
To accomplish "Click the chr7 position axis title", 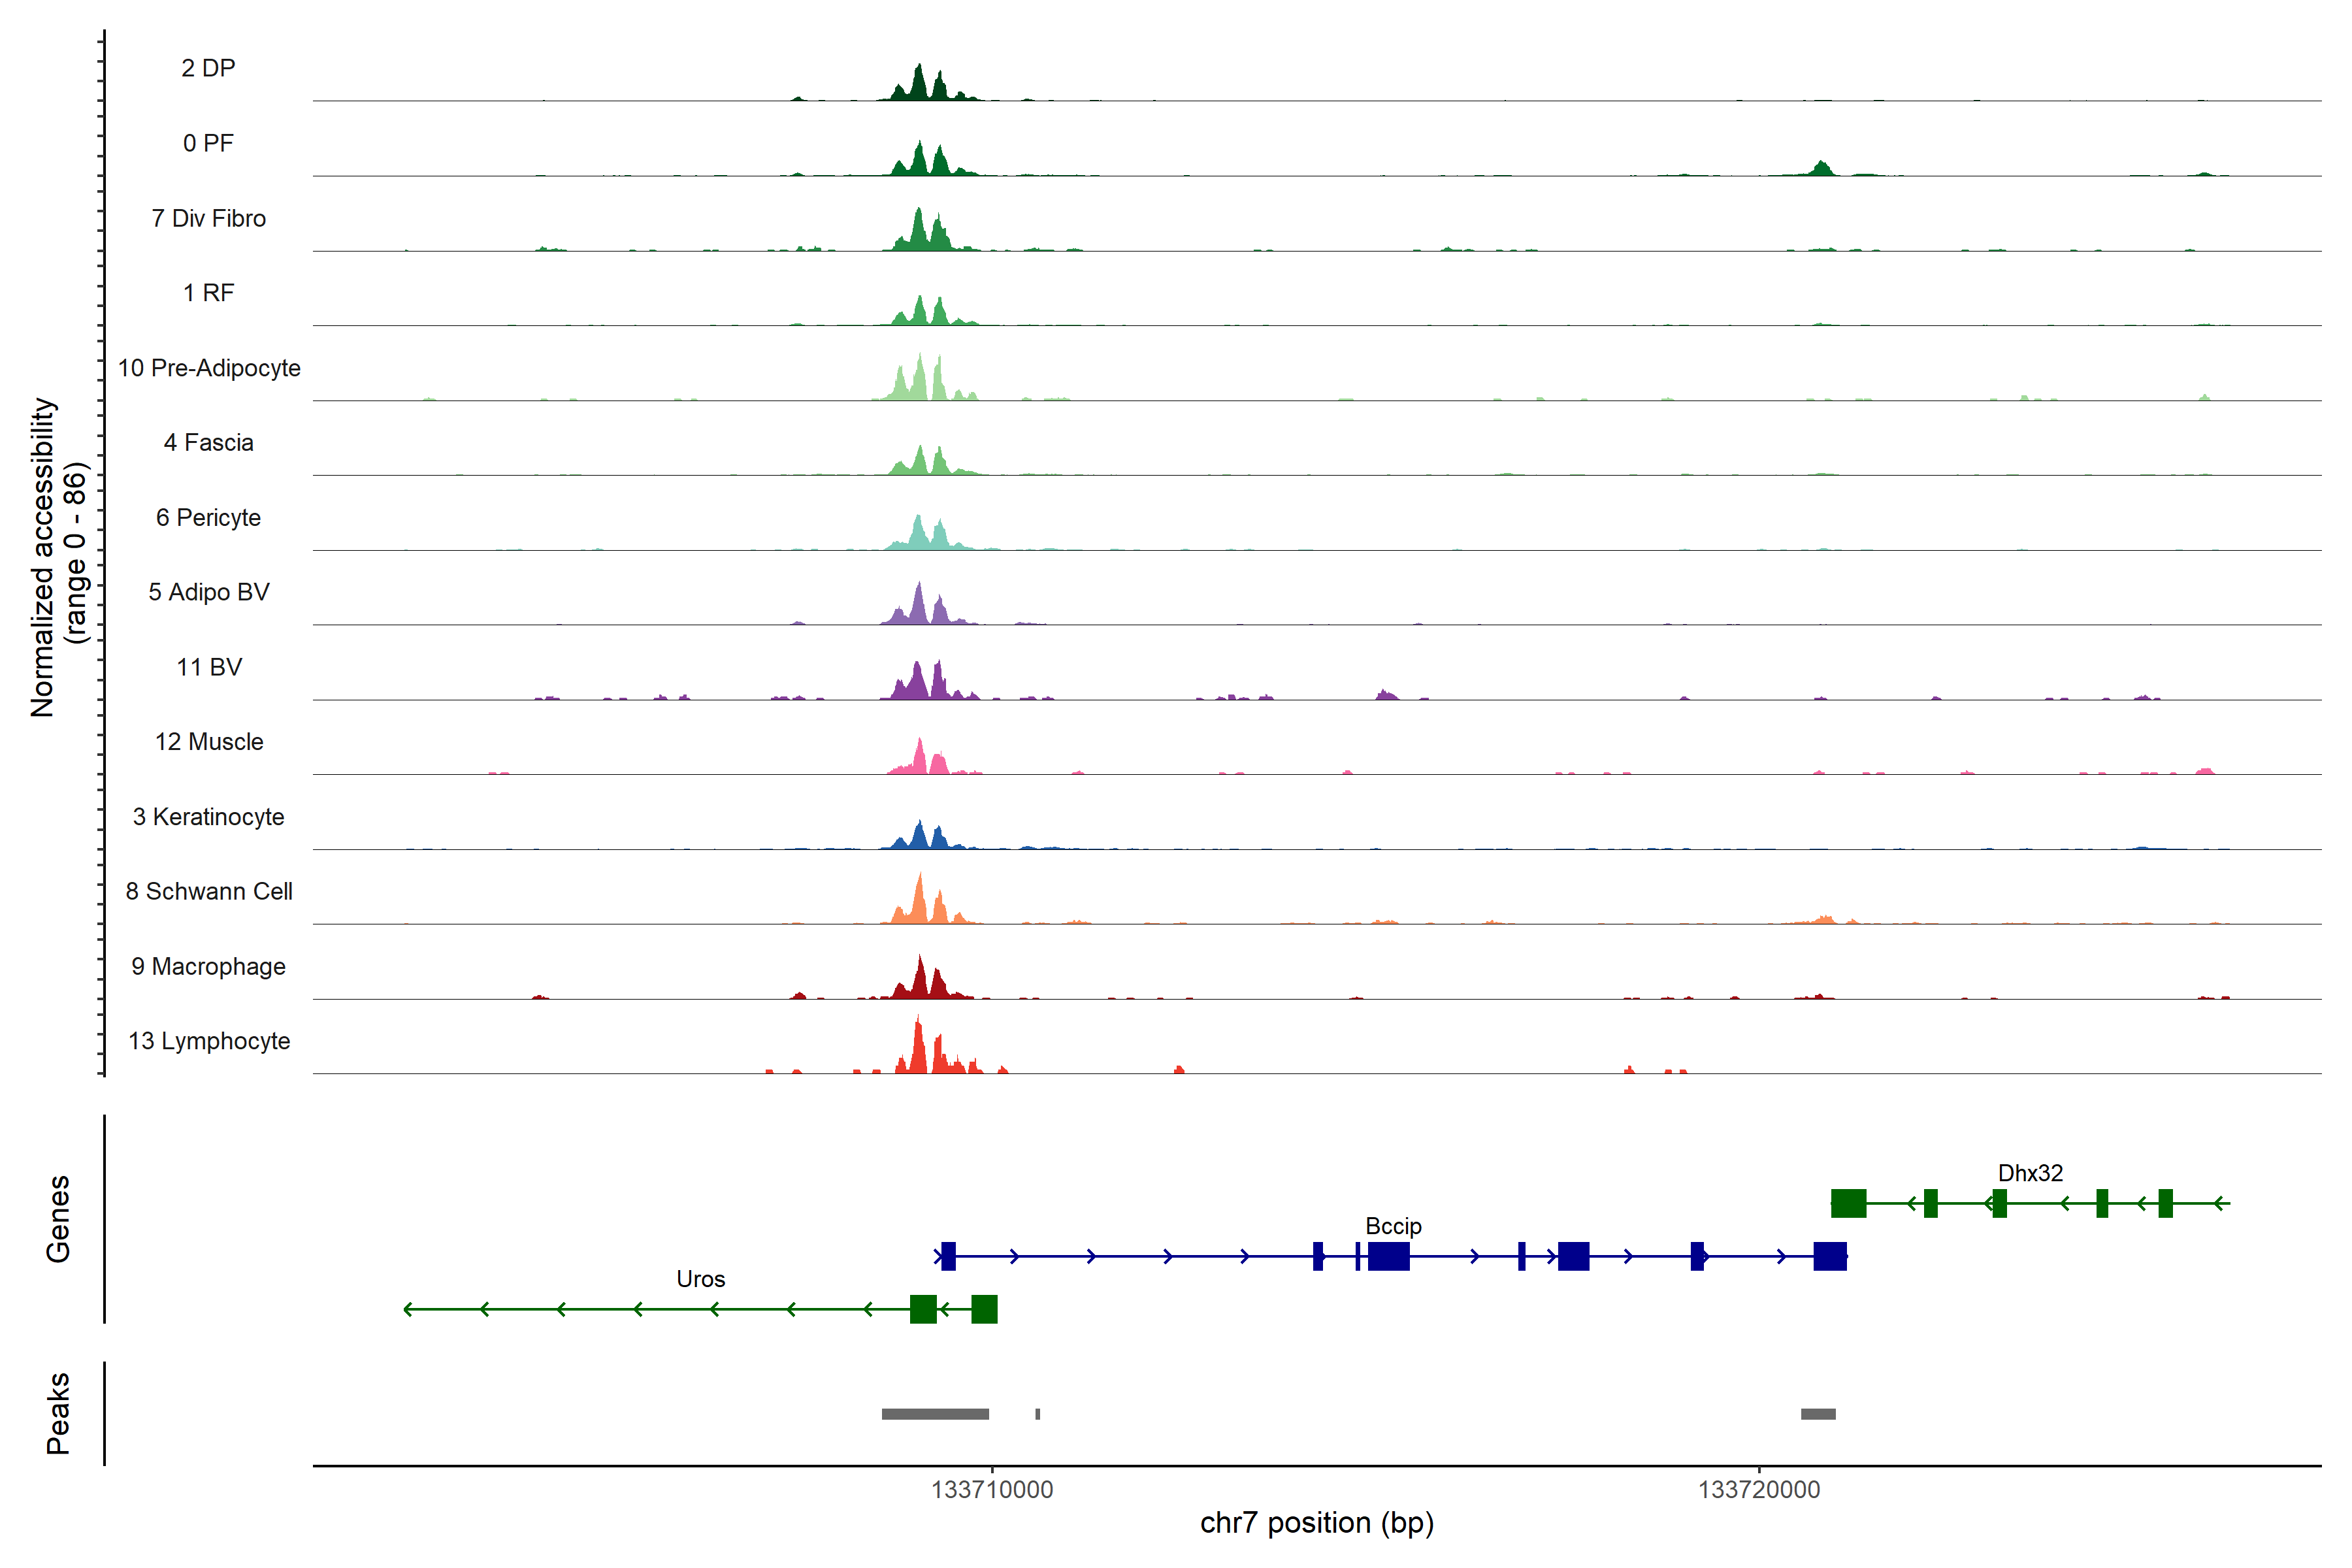I will (x=1317, y=1523).
